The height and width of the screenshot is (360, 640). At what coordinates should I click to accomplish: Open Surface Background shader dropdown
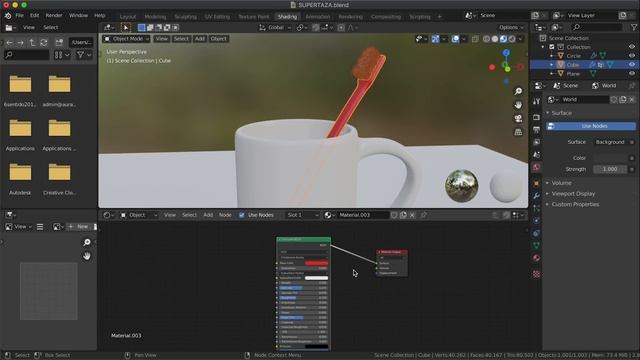click(x=611, y=142)
